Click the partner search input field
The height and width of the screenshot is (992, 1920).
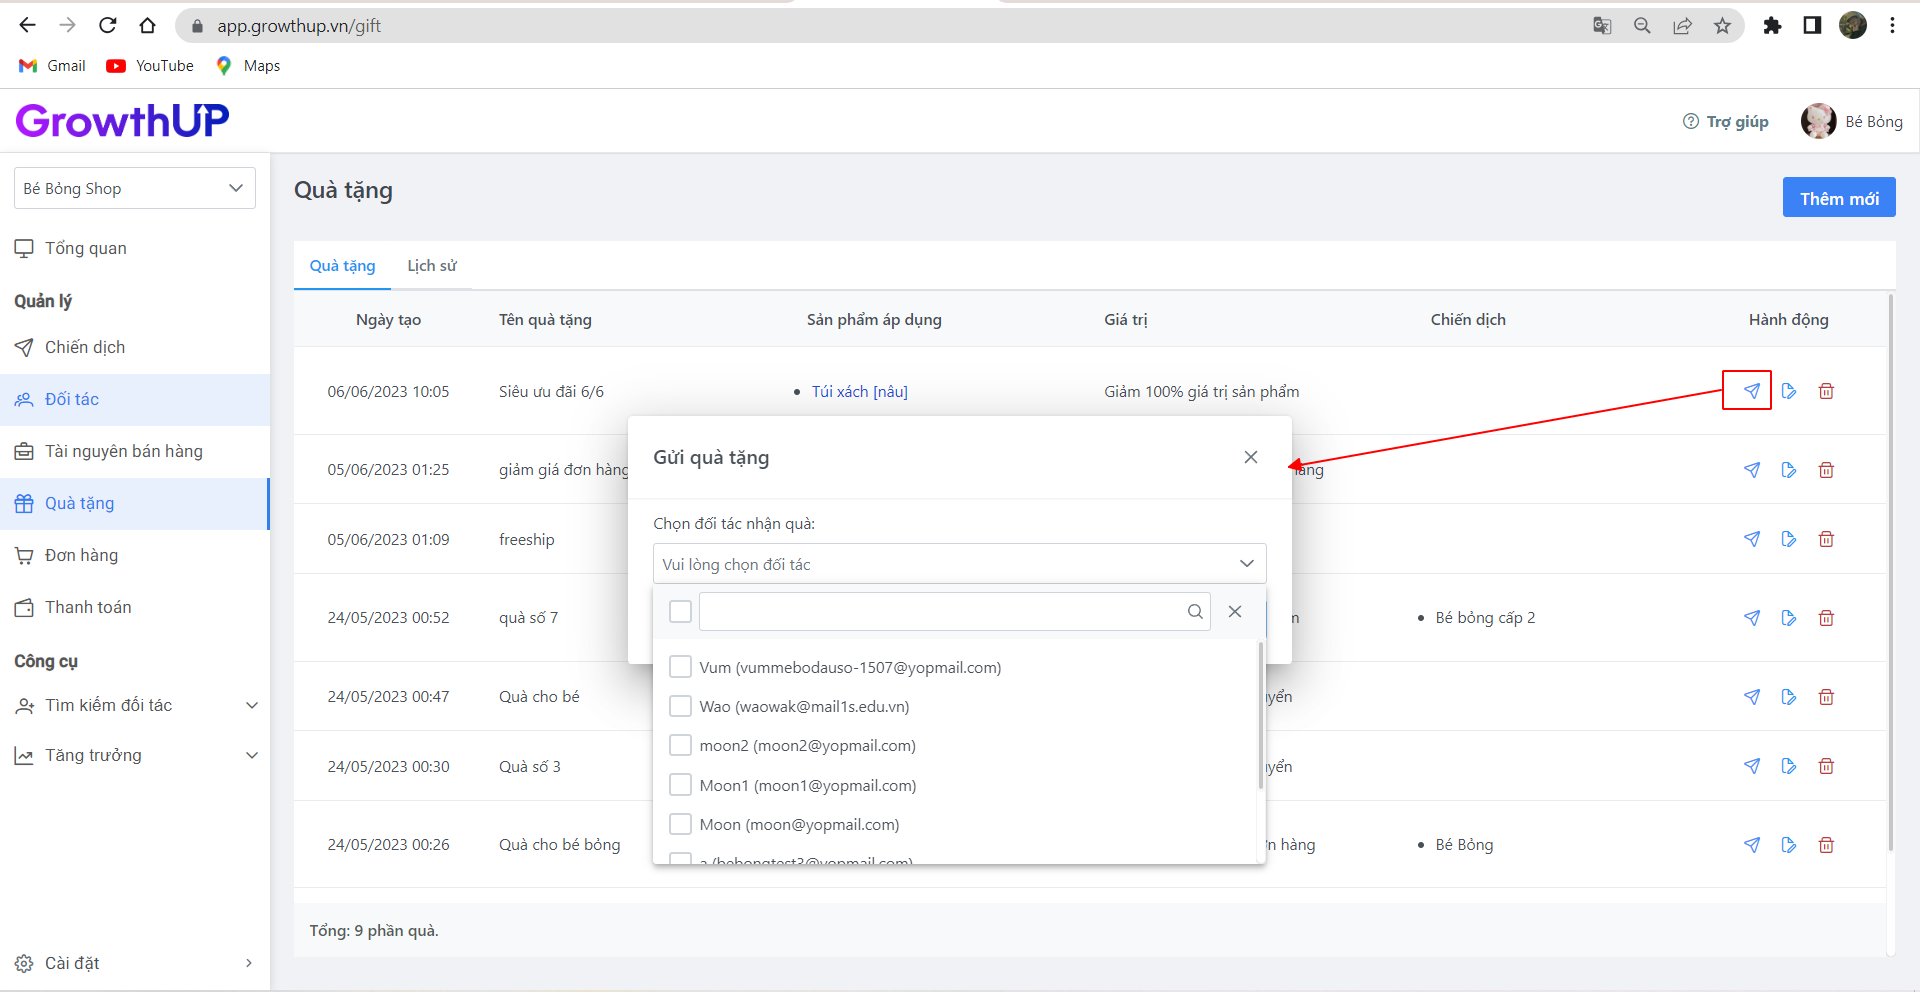(940, 612)
